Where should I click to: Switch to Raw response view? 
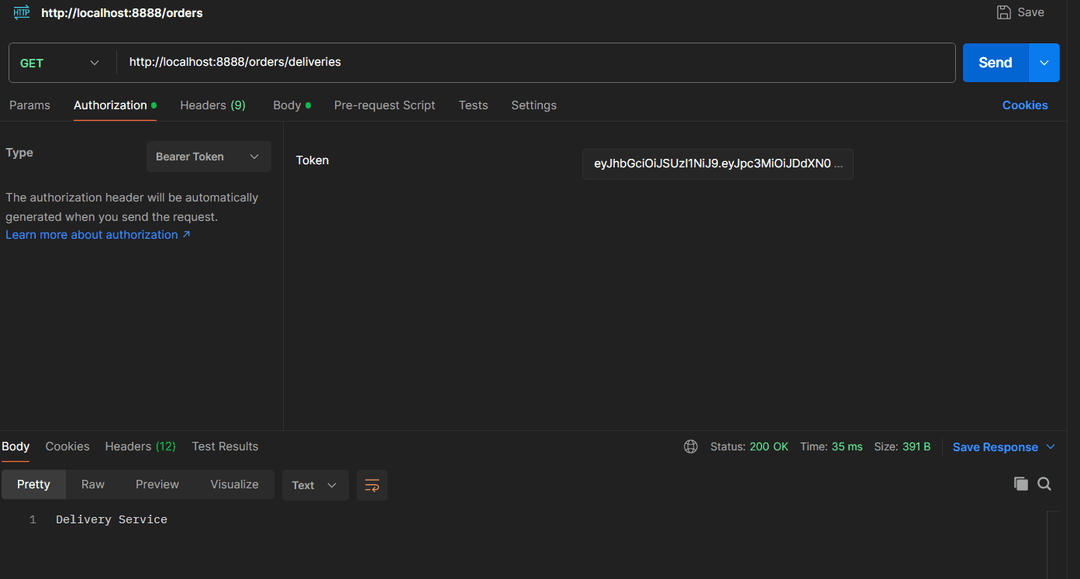point(93,484)
